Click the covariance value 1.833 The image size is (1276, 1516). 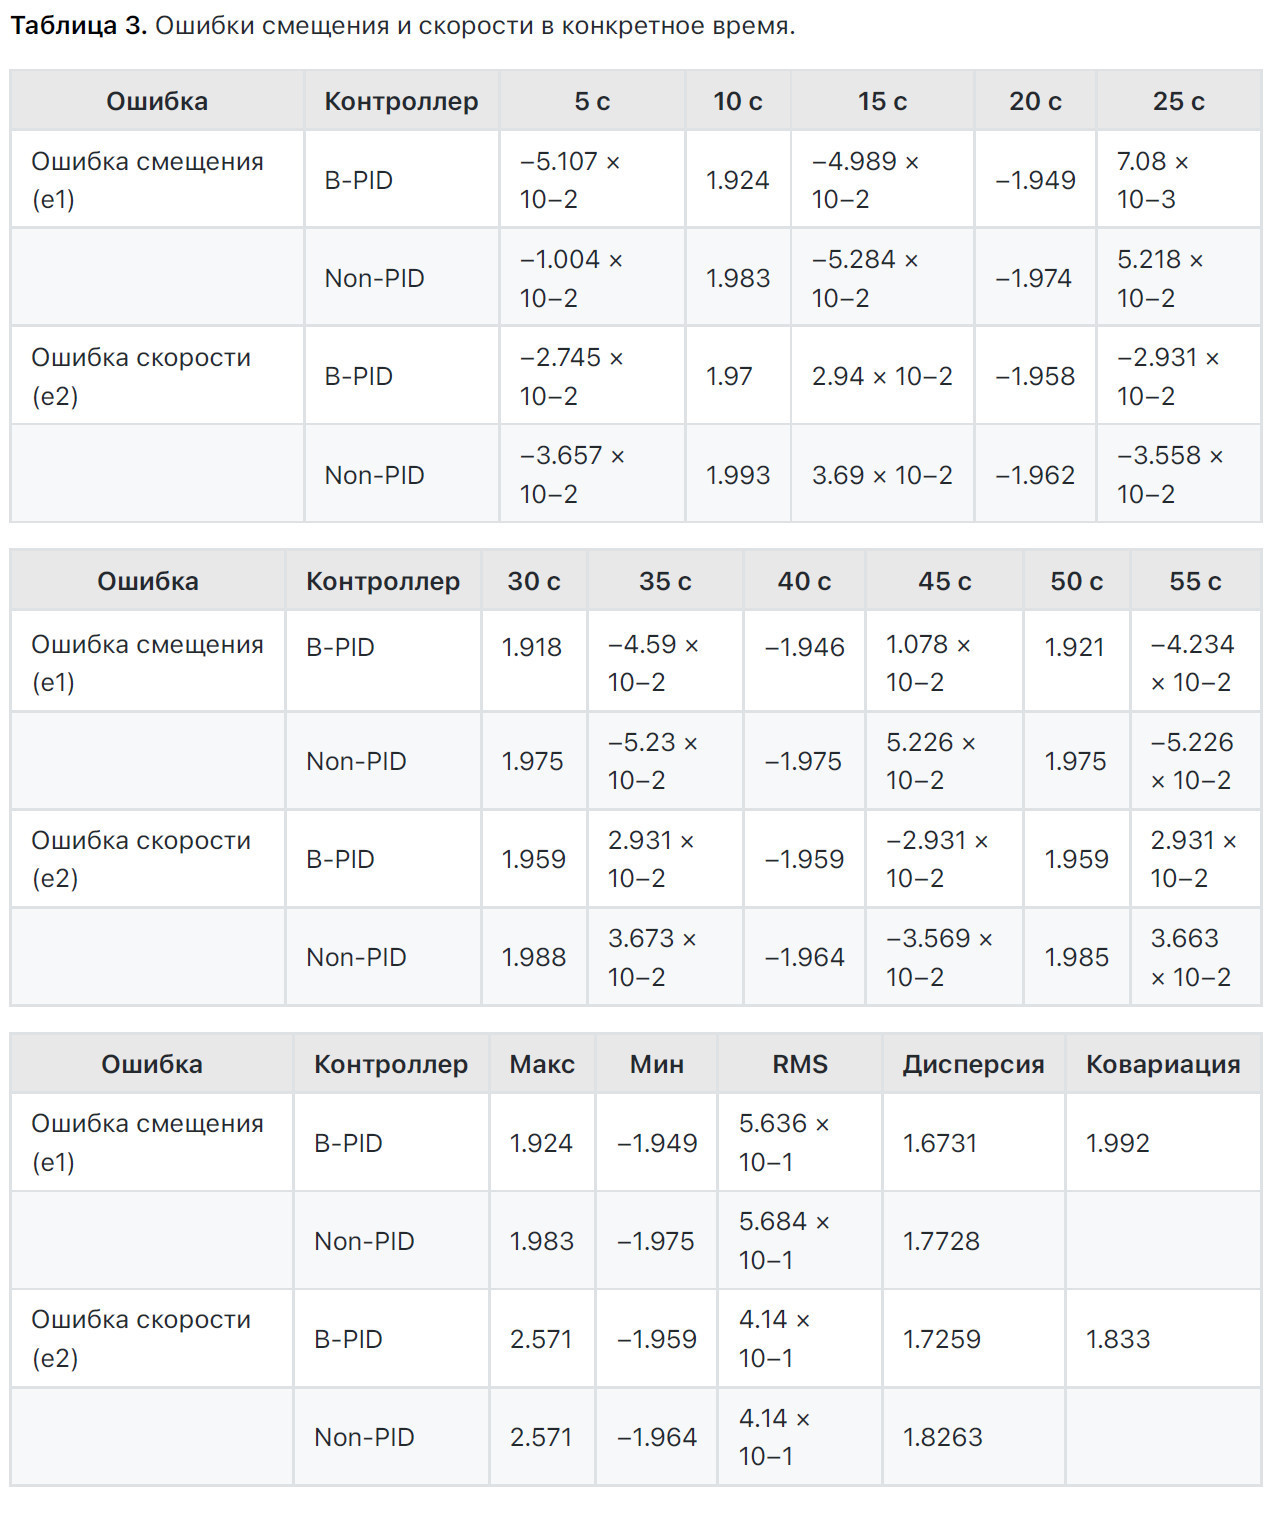(1118, 1339)
